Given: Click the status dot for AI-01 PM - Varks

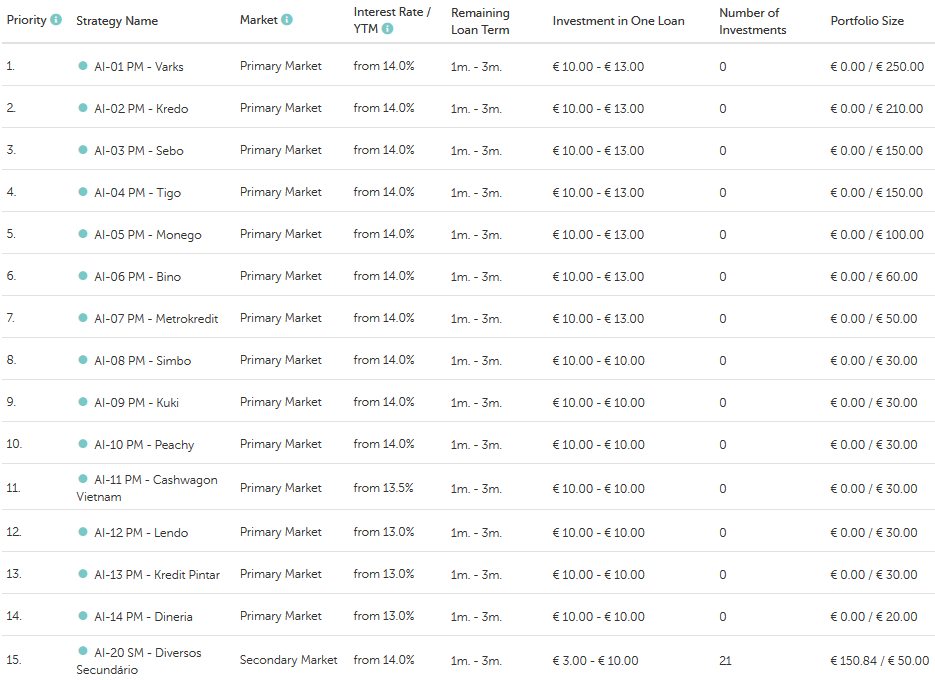Looking at the screenshot, I should [83, 66].
